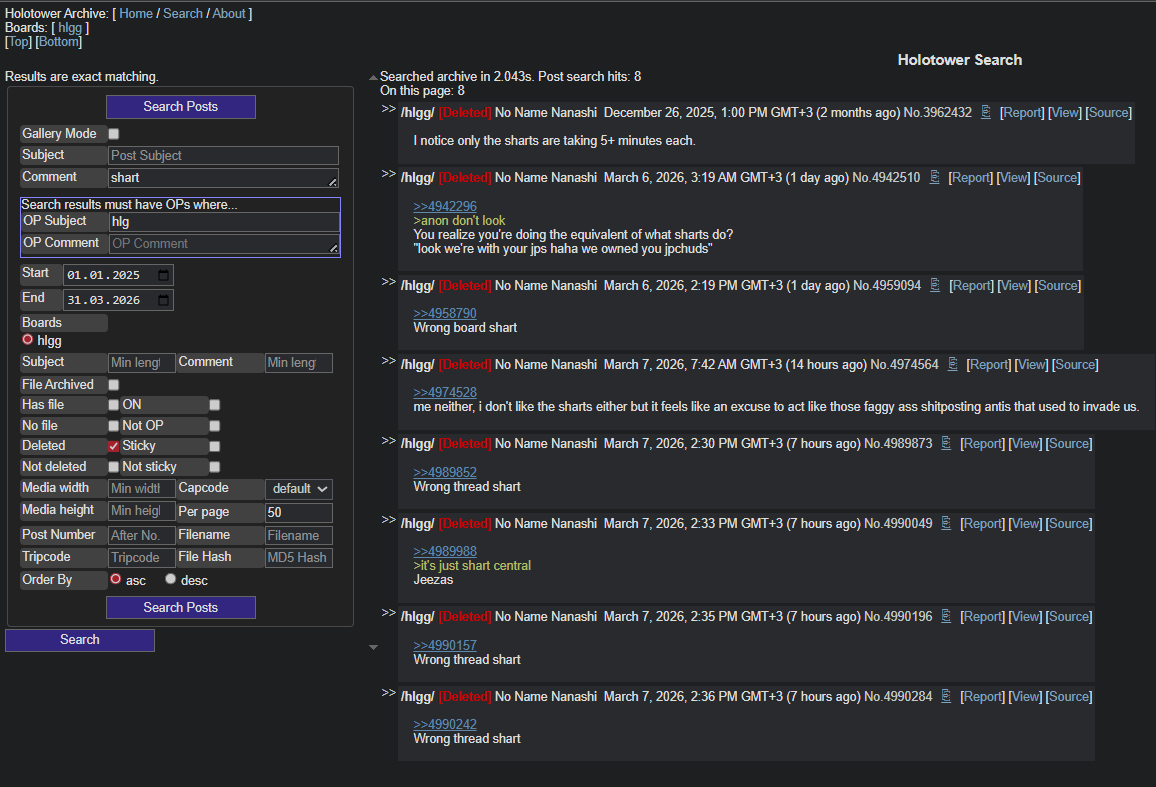Report post No.3962432
The image size is (1156, 787).
tap(1022, 112)
